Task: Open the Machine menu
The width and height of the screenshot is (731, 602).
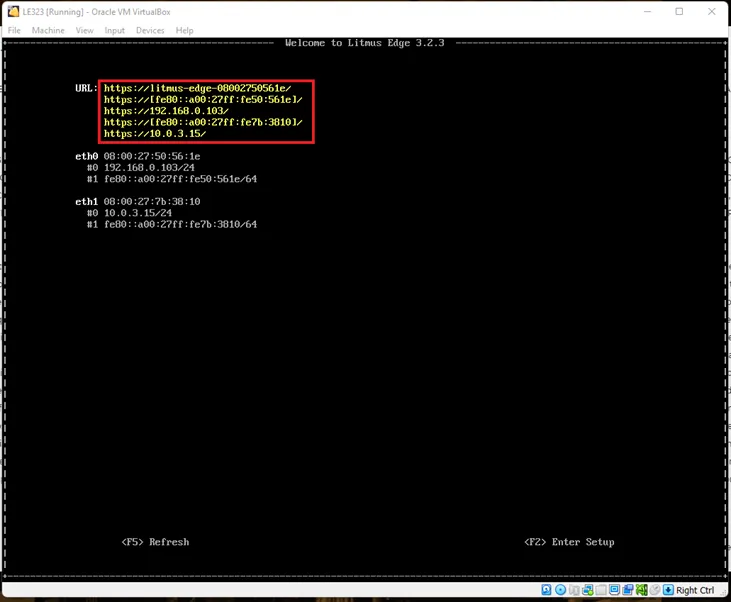Action: point(48,30)
